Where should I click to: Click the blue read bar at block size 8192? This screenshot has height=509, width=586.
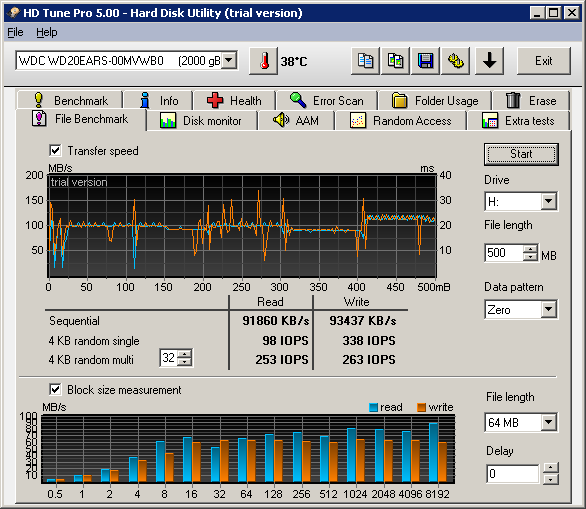[434, 452]
